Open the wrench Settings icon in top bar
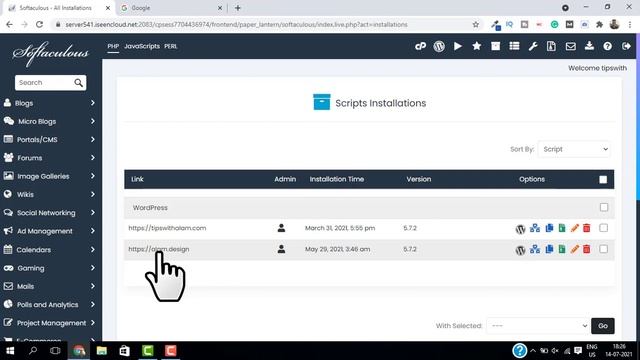Screen dimensions: 640x360 click(x=533, y=46)
